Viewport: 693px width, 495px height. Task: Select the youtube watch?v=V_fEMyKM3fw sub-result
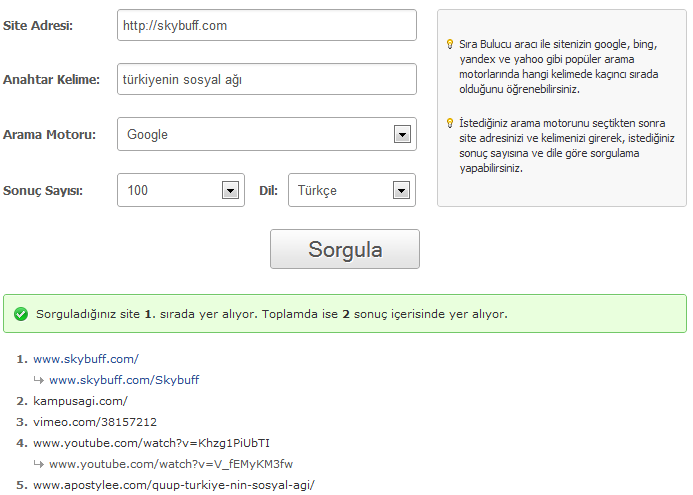tap(171, 464)
